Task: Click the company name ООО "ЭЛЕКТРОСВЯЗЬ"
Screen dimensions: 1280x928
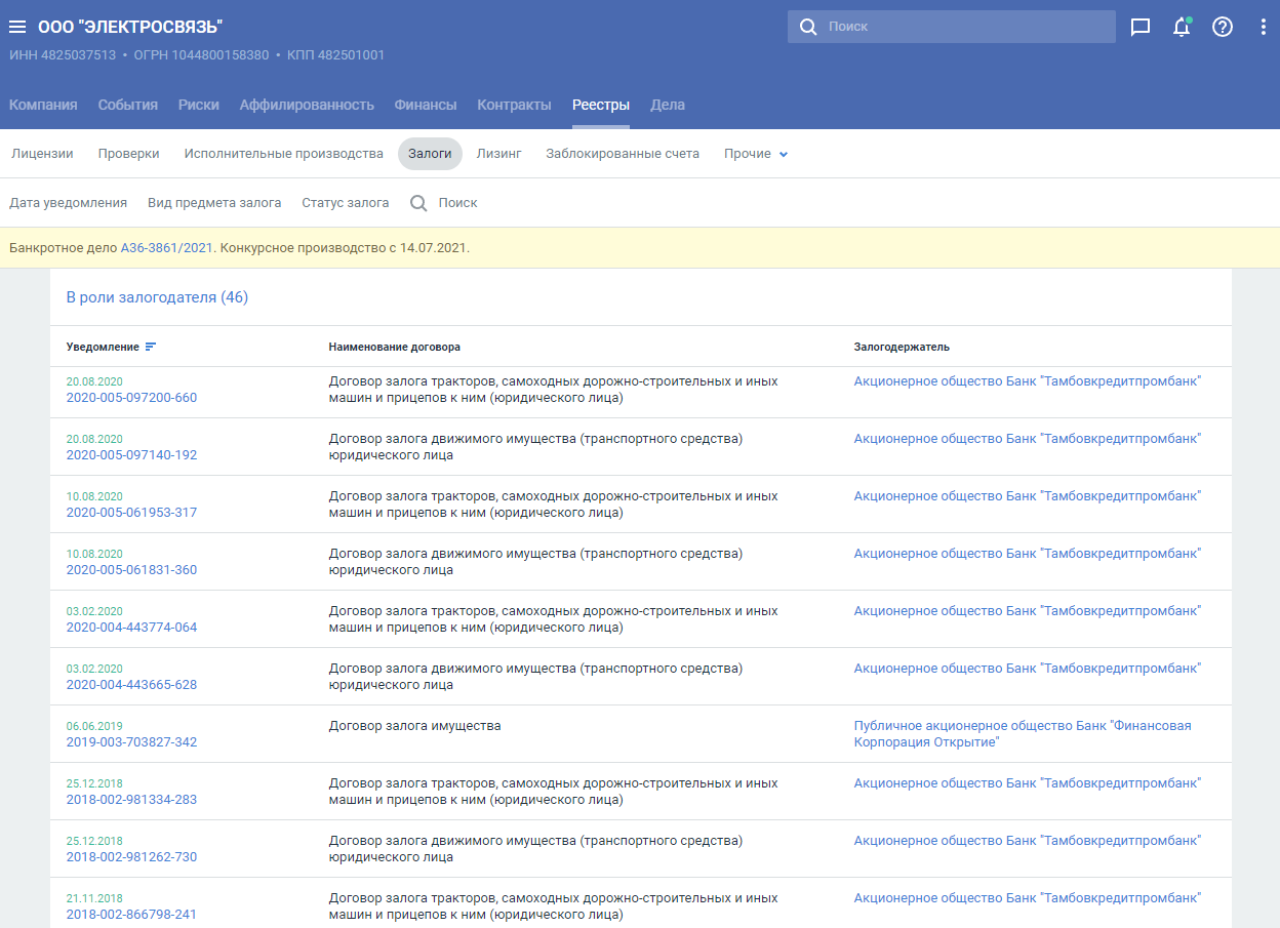Action: [x=131, y=27]
